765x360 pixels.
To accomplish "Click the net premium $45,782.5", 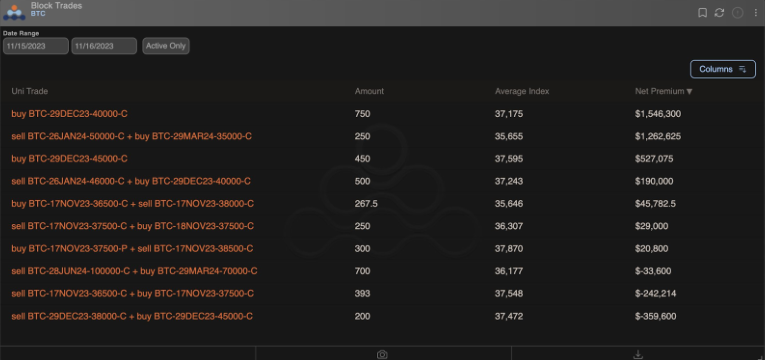I will [x=656, y=203].
